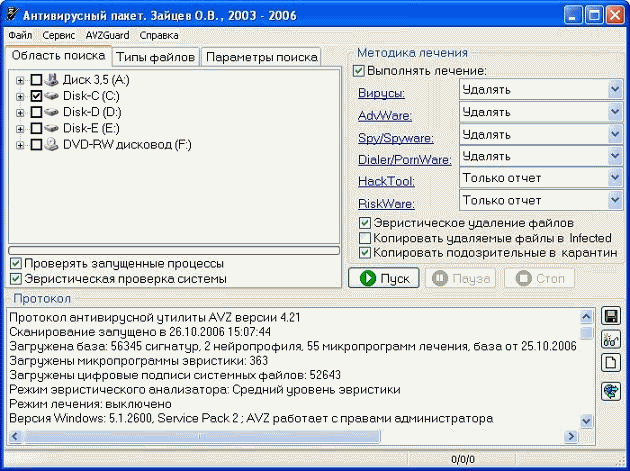This screenshot has height=471, width=630.
Task: Click the Вирусы link
Action: click(381, 93)
